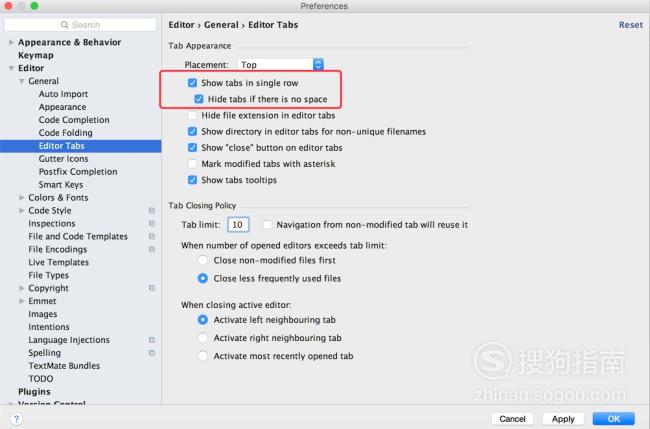Screen dimensions: 650x429
Task: Open Spelling settings
Action: (44, 353)
